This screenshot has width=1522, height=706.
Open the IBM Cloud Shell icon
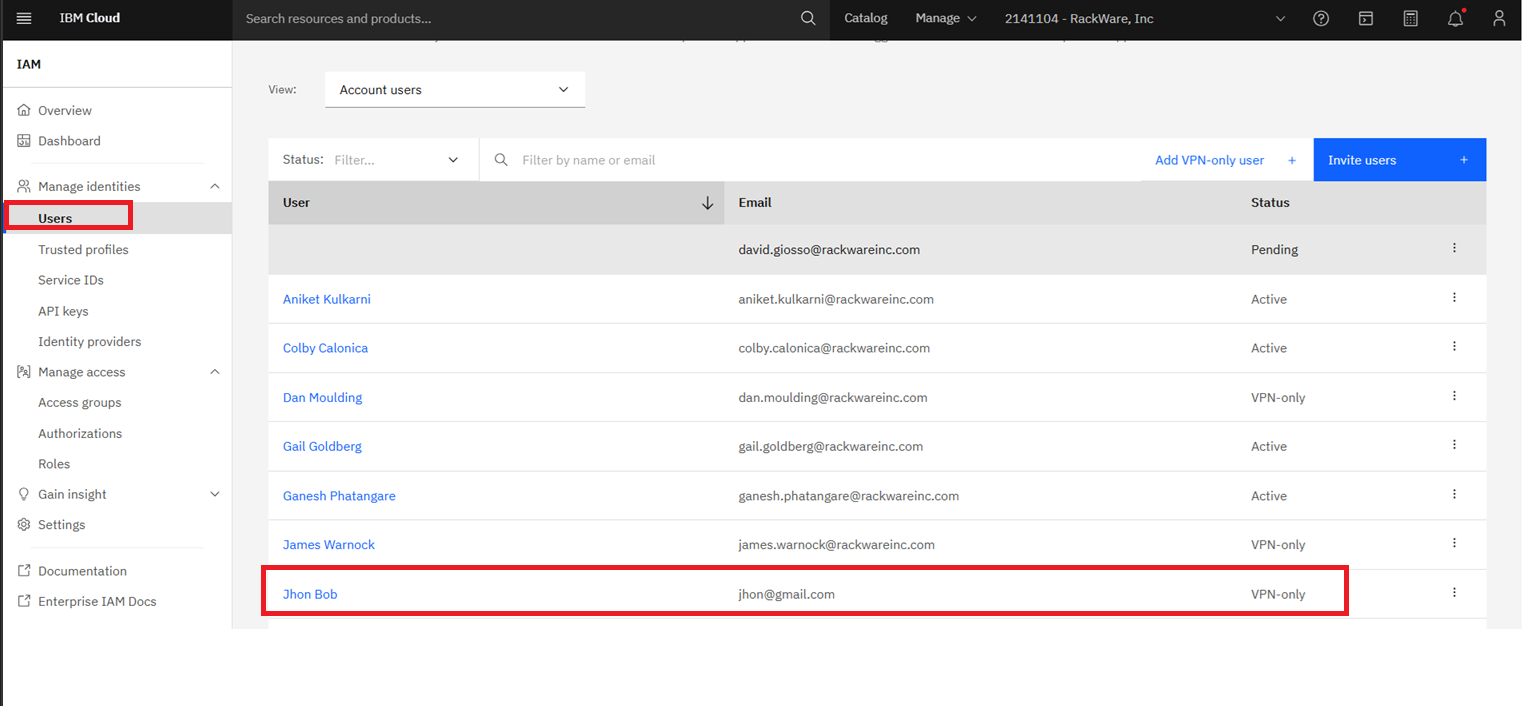(1366, 18)
